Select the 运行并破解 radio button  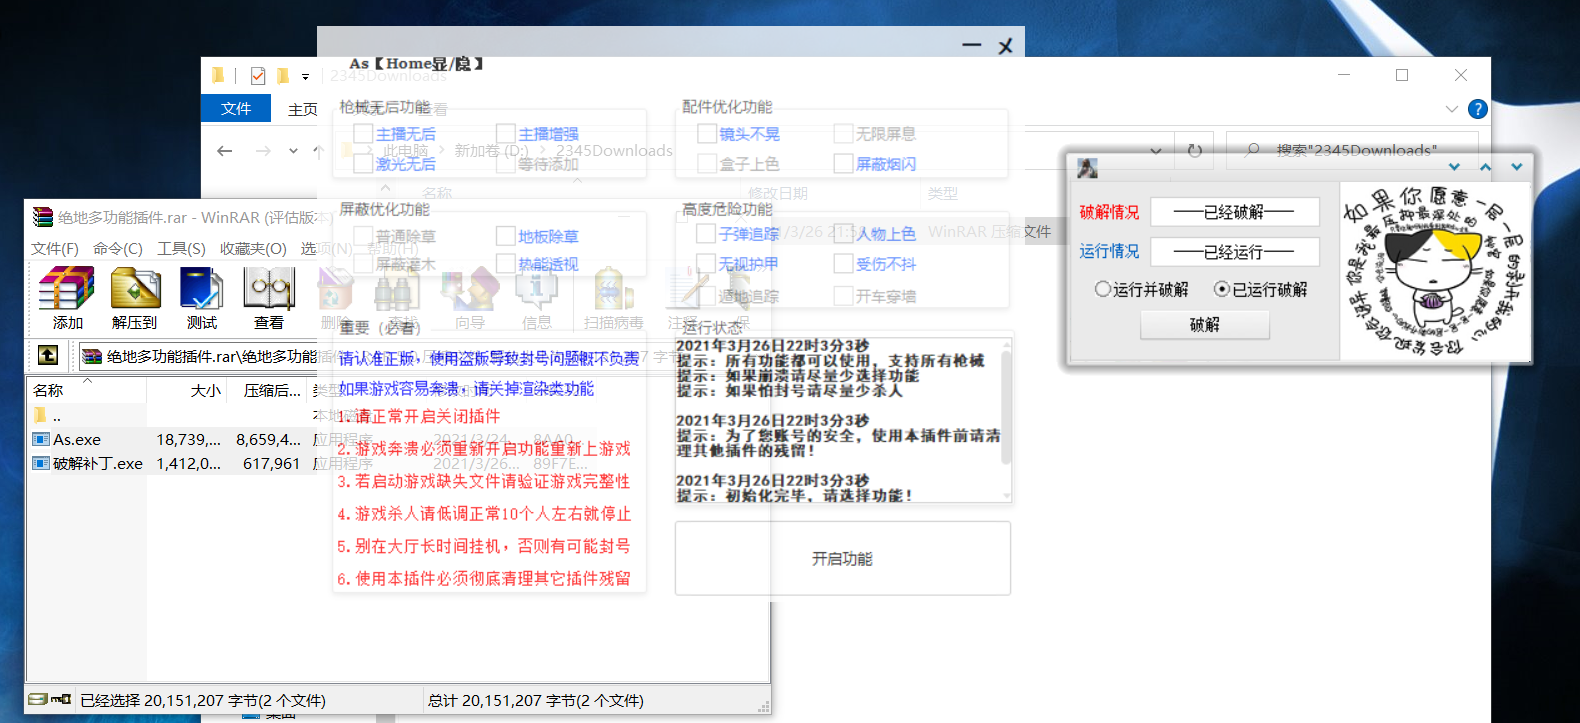[1103, 289]
